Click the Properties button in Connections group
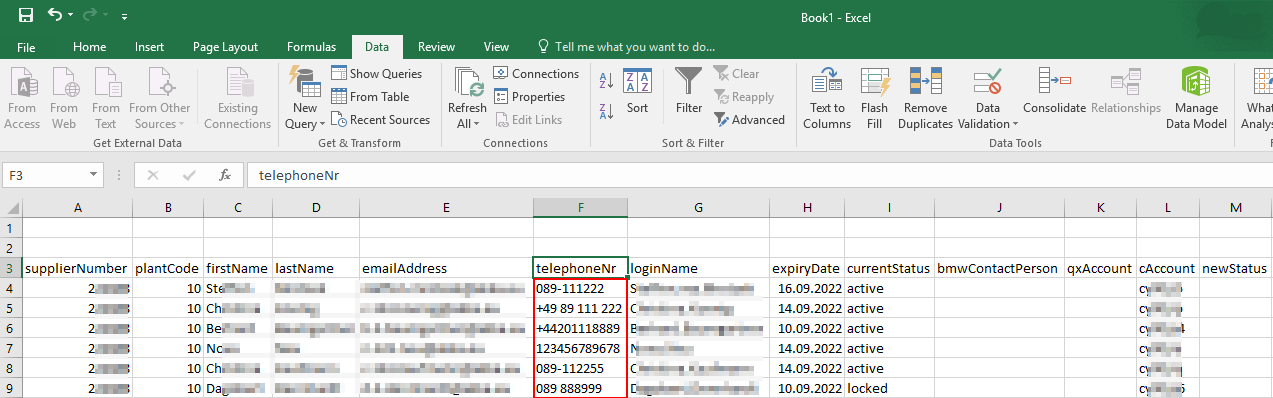The height and width of the screenshot is (398, 1273). 530,97
